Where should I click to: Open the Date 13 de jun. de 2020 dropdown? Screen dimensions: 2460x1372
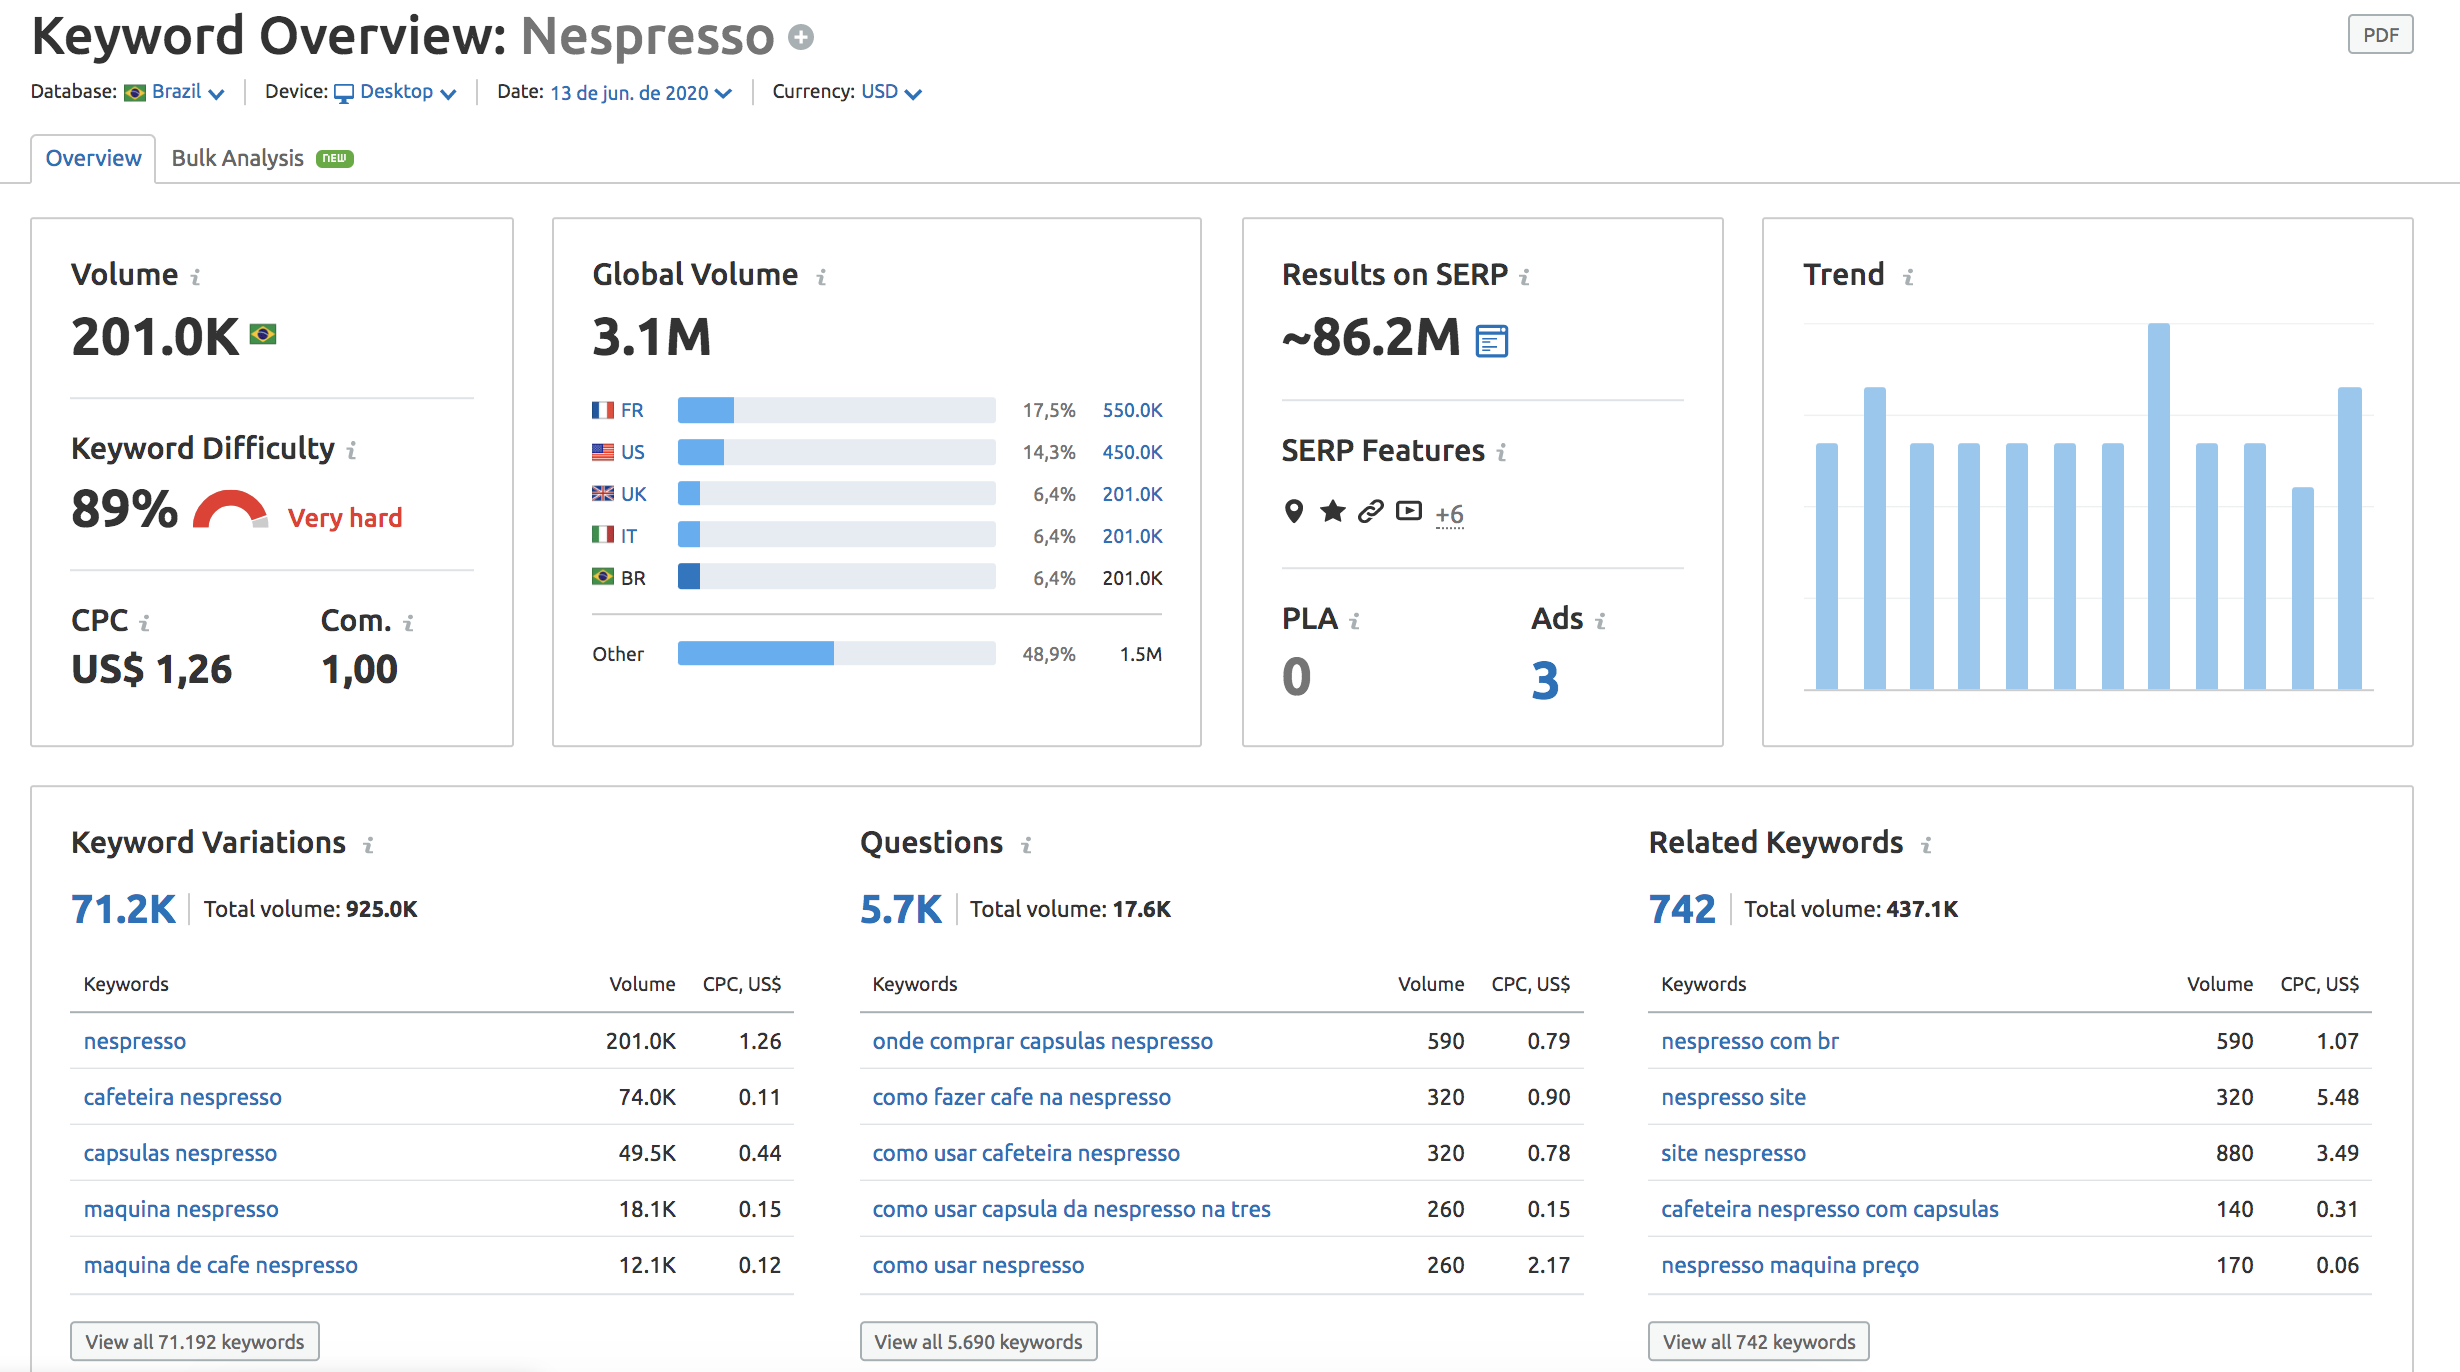(x=641, y=93)
